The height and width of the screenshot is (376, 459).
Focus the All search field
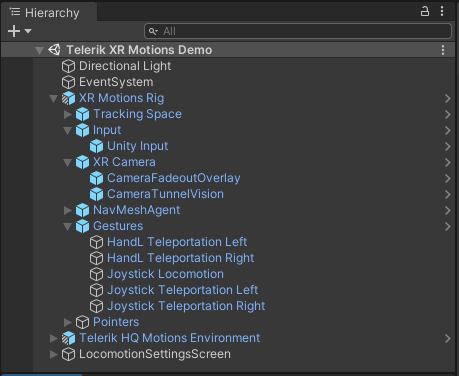point(298,31)
